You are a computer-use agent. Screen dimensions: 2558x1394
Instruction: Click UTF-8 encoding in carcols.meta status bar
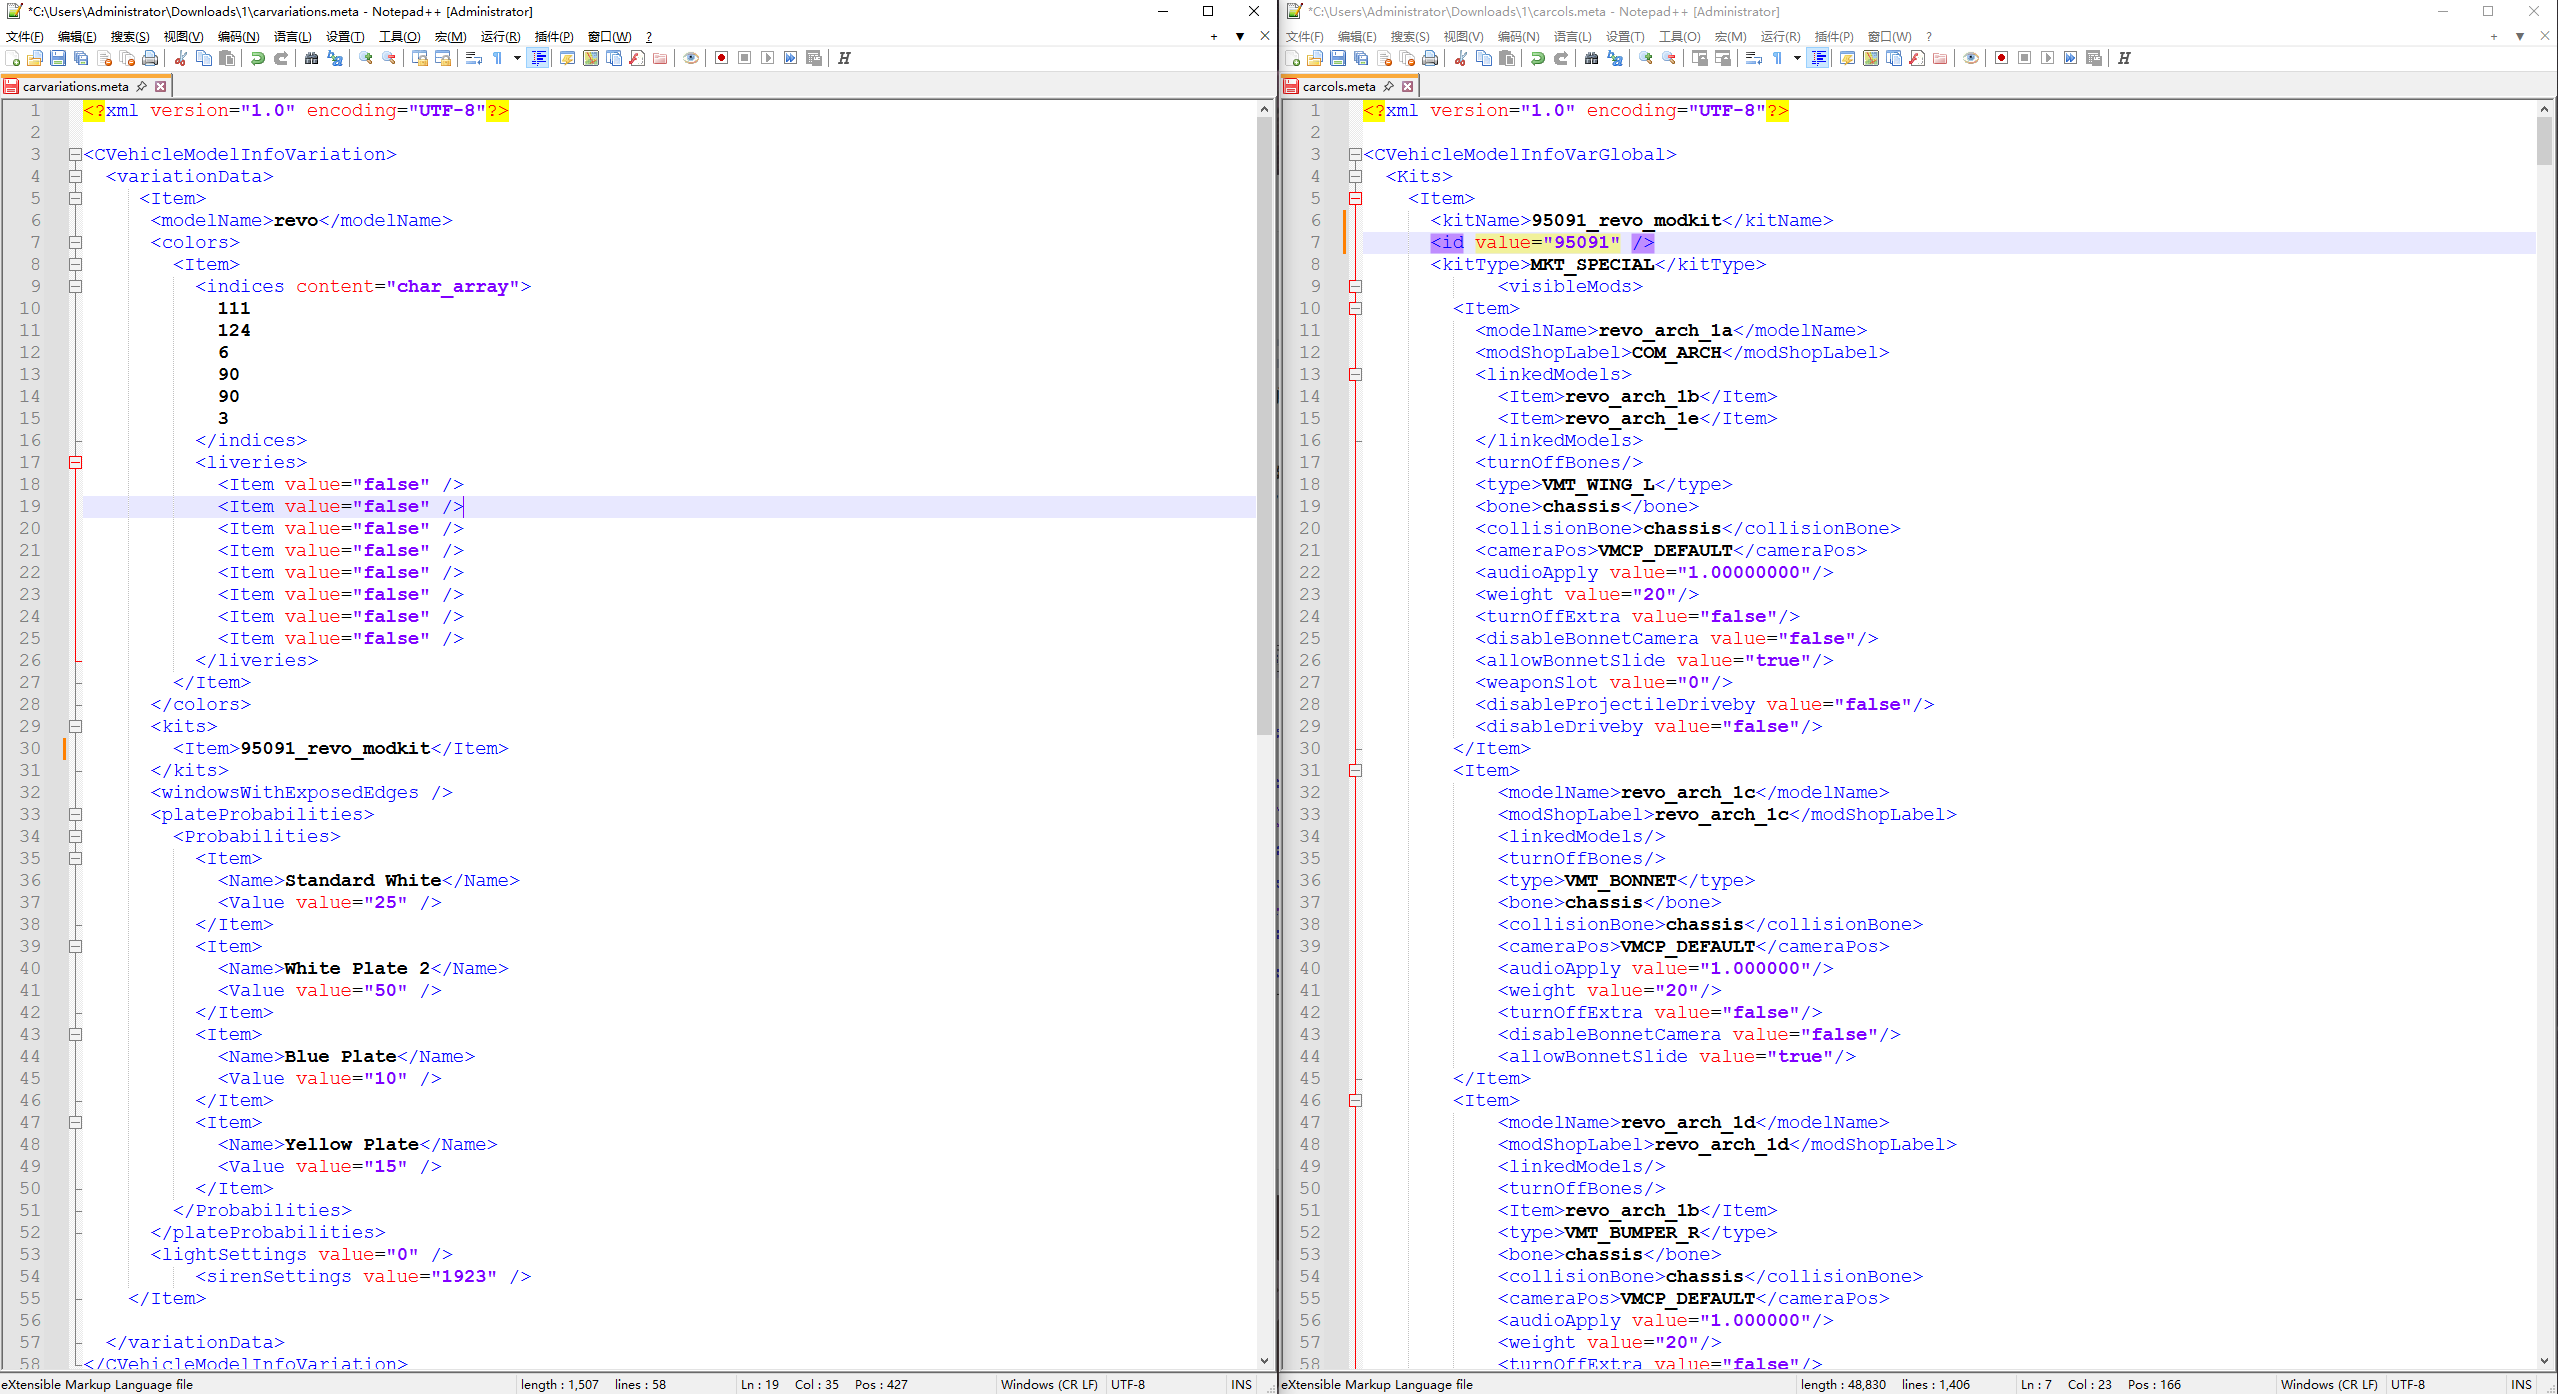coord(2407,1384)
